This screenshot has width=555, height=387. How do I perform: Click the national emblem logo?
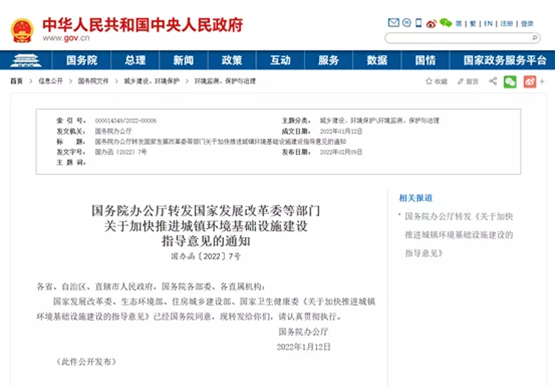[22, 30]
